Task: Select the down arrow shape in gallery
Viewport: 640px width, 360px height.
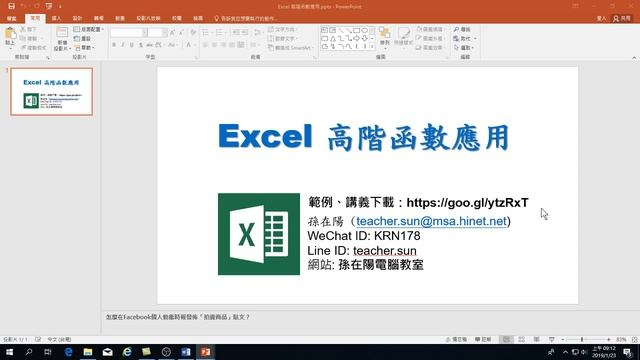Action: (x=364, y=38)
